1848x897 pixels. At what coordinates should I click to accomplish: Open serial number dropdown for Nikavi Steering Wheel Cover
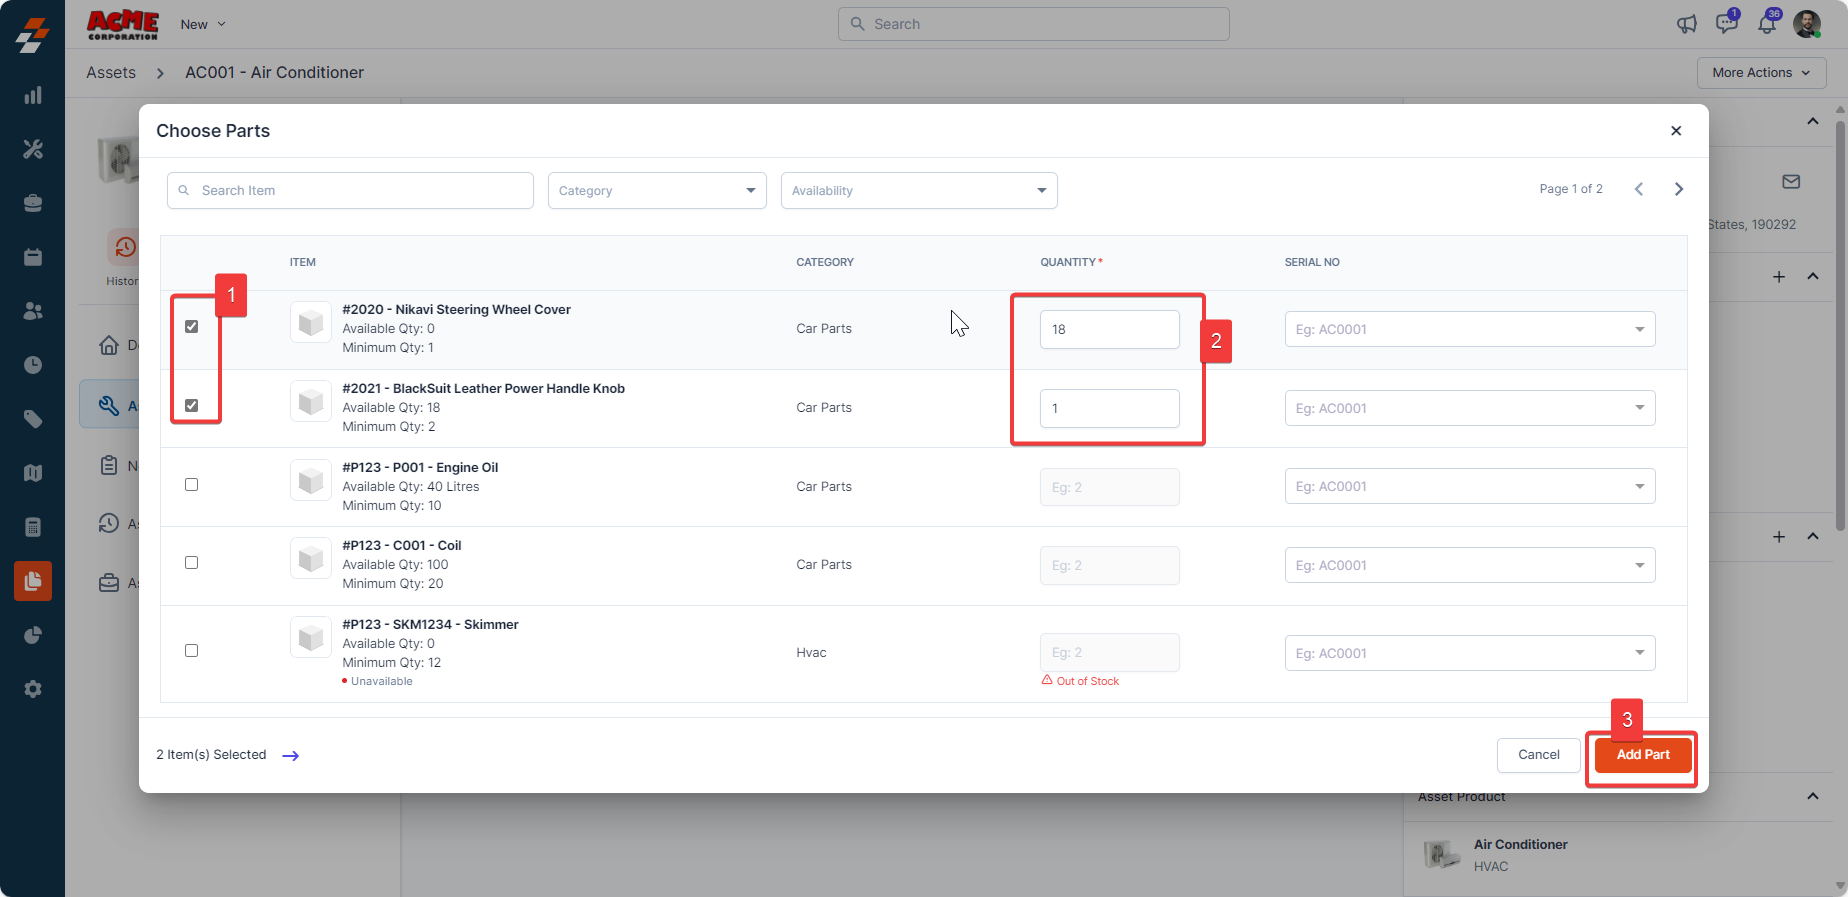tap(1470, 329)
